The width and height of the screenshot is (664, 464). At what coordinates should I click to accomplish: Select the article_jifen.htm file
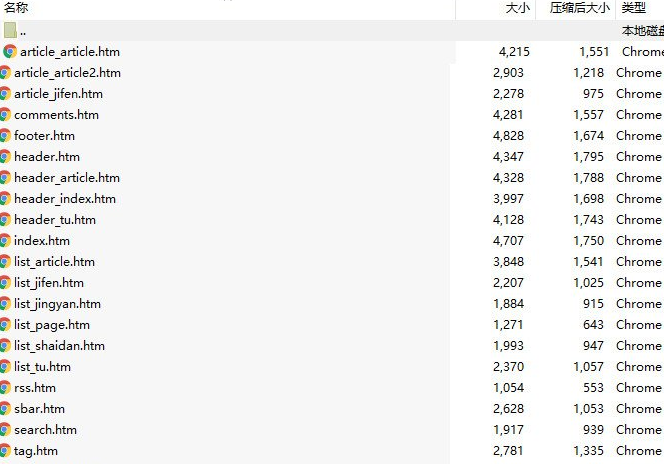point(58,94)
